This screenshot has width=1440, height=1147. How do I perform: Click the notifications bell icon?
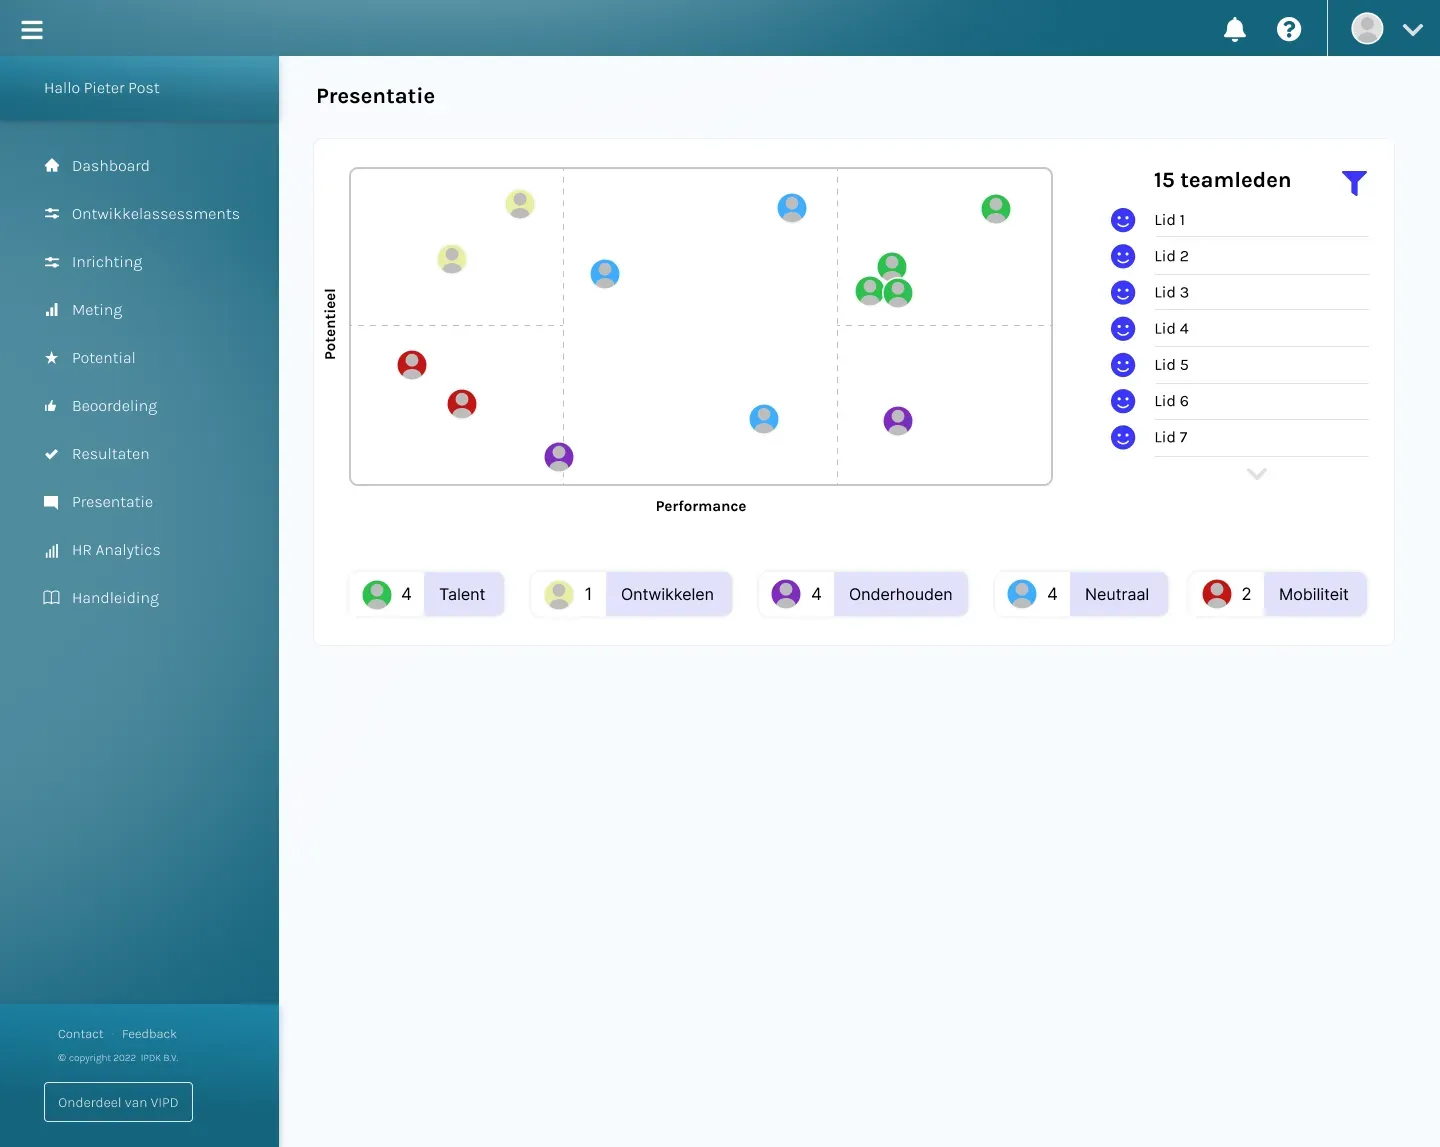[1235, 30]
